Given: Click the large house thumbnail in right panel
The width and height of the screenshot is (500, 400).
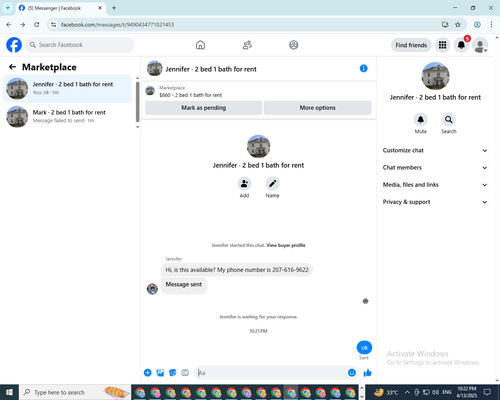Looking at the screenshot, I should 435,76.
